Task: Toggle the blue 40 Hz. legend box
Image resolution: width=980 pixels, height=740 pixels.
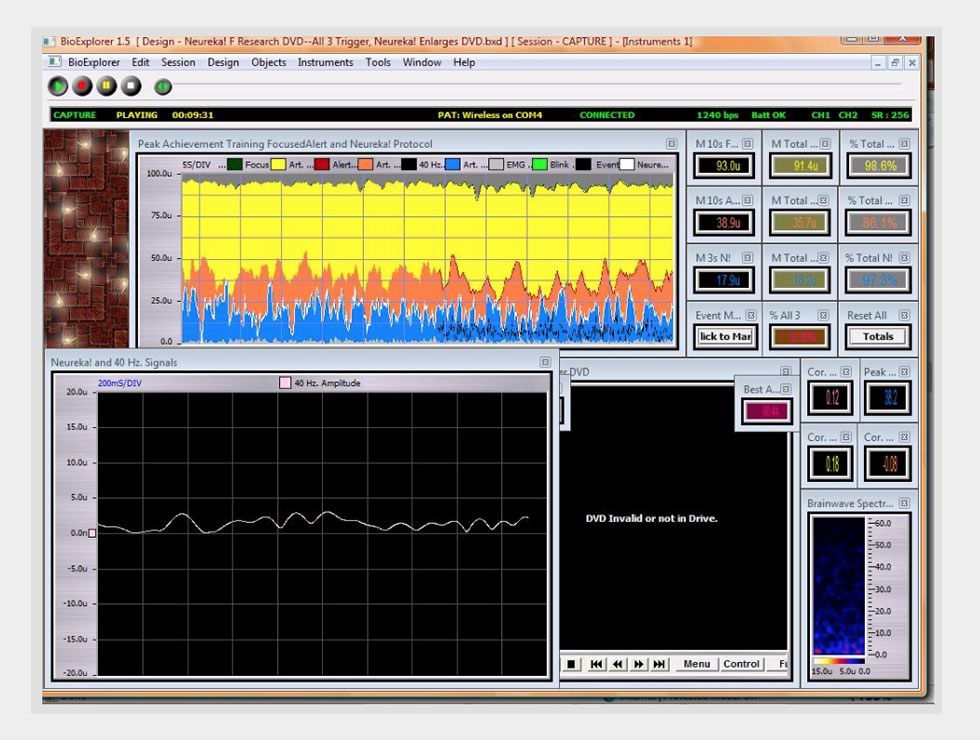Action: [x=453, y=164]
